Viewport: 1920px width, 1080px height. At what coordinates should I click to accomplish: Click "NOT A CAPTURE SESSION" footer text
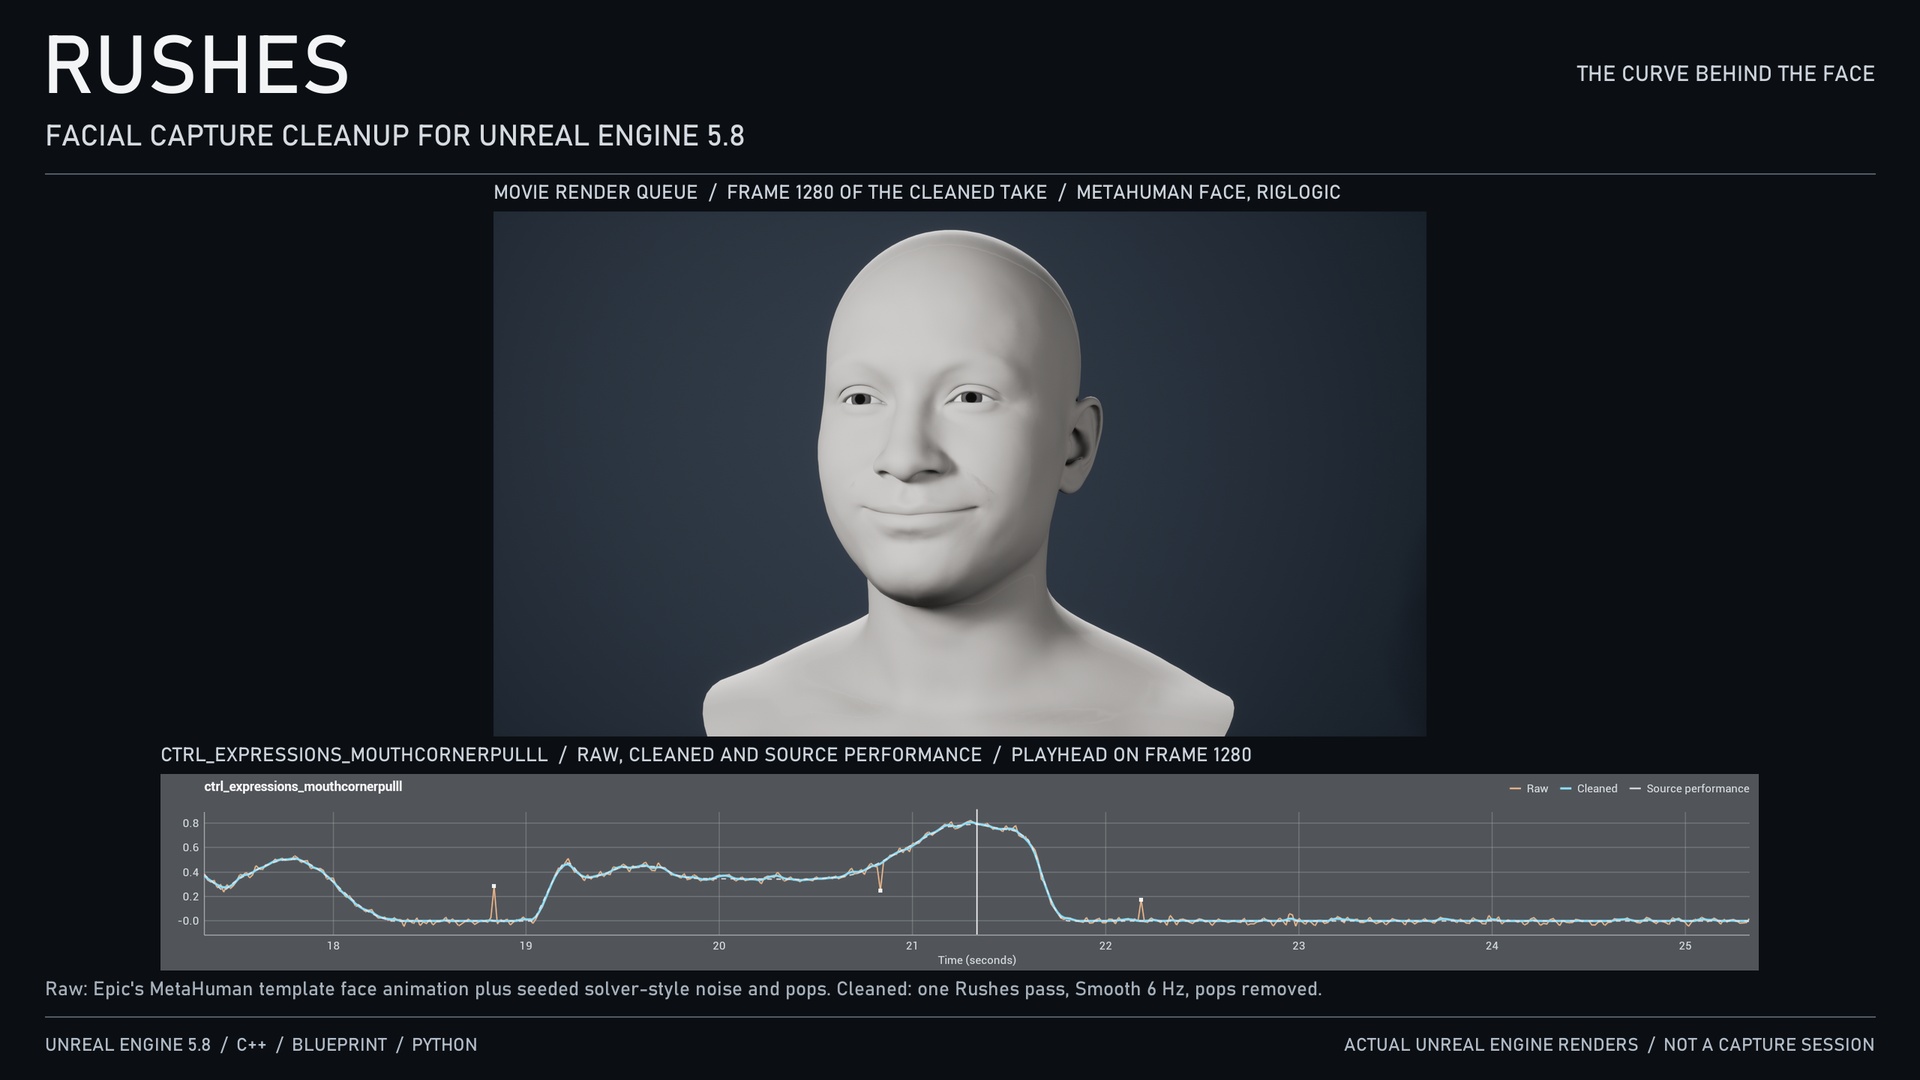tap(1769, 1045)
